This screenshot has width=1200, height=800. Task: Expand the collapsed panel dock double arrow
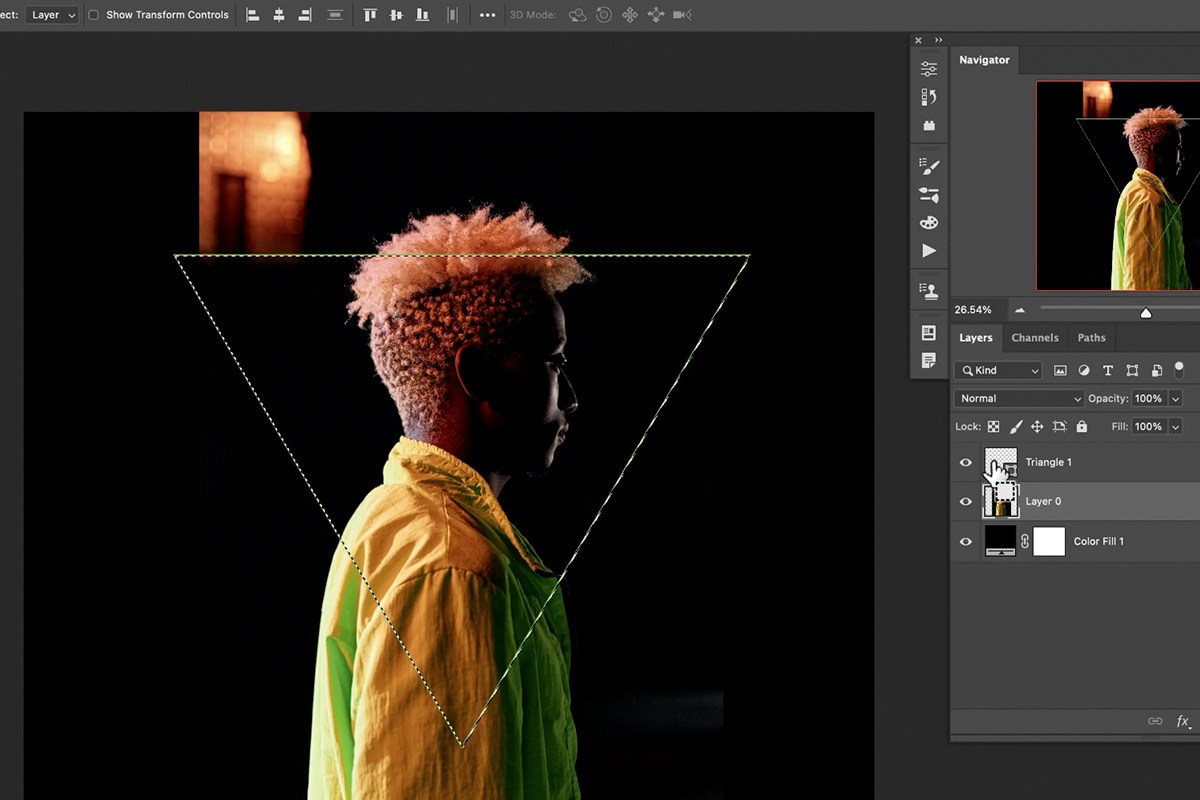tap(938, 40)
